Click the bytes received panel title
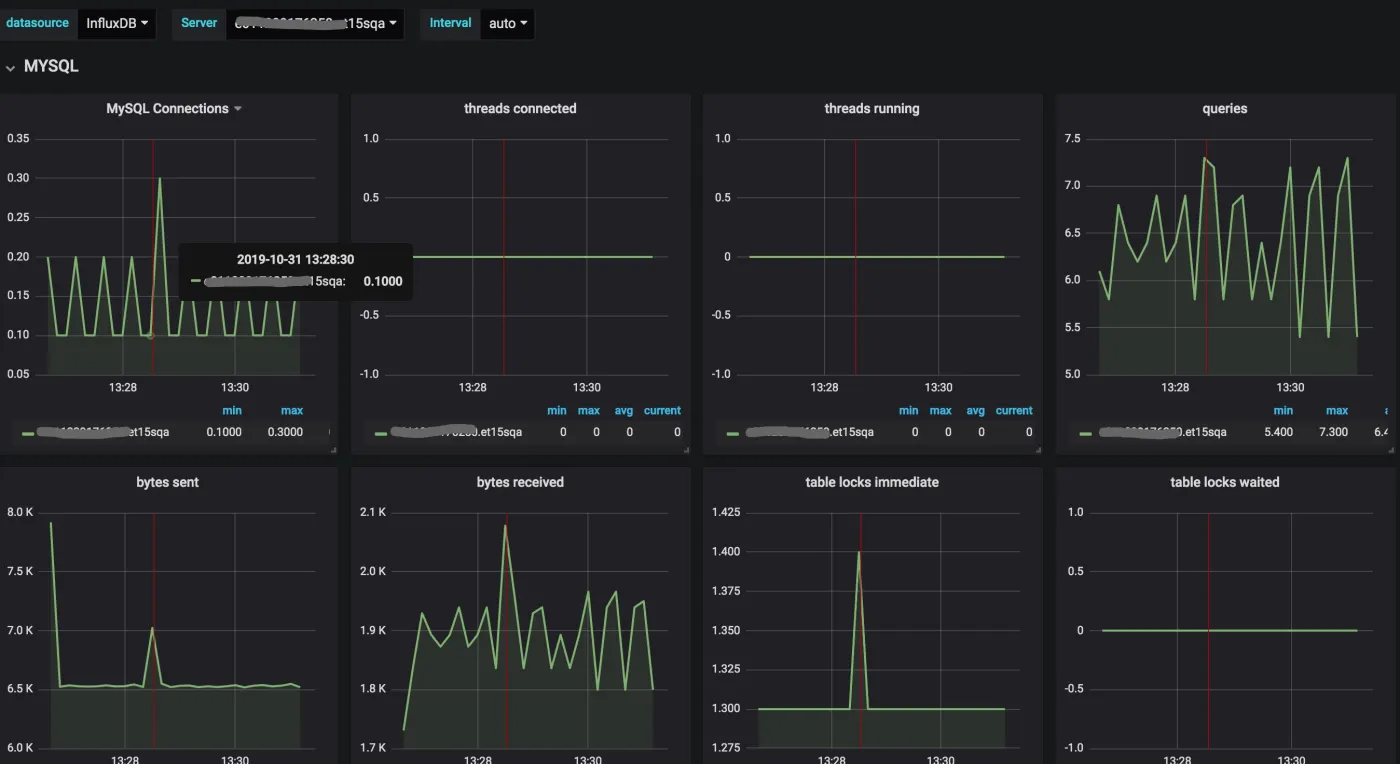Image resolution: width=1400 pixels, height=764 pixels. [520, 482]
